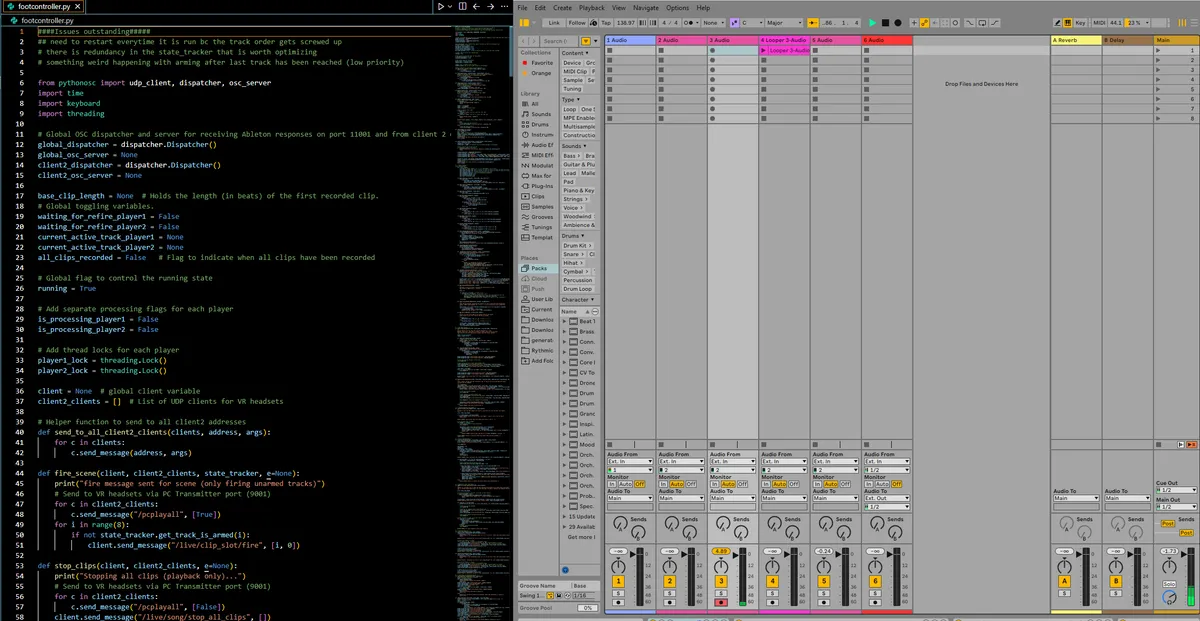1200x621 pixels.
Task: Open the Help menu
Action: coord(703,8)
